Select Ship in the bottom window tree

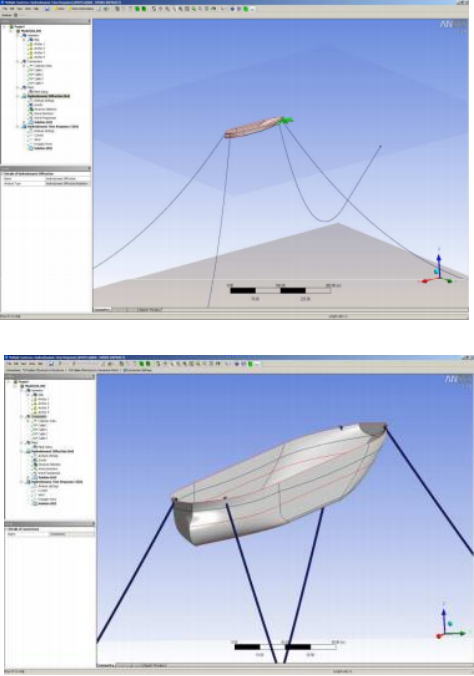(41, 394)
